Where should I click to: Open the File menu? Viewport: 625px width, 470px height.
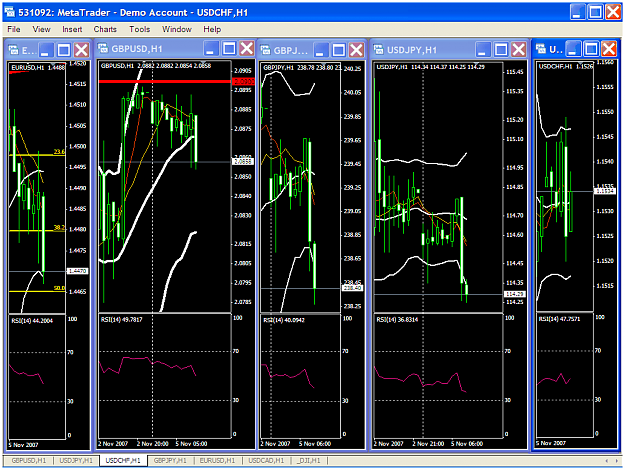pyautogui.click(x=14, y=29)
